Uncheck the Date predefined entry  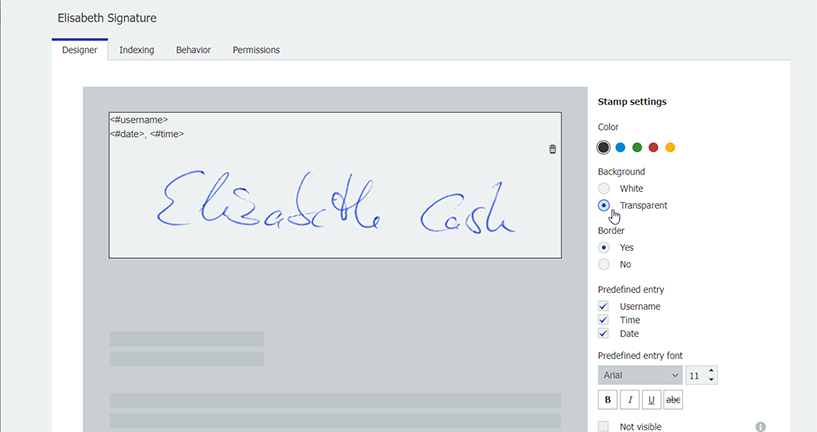tap(603, 334)
